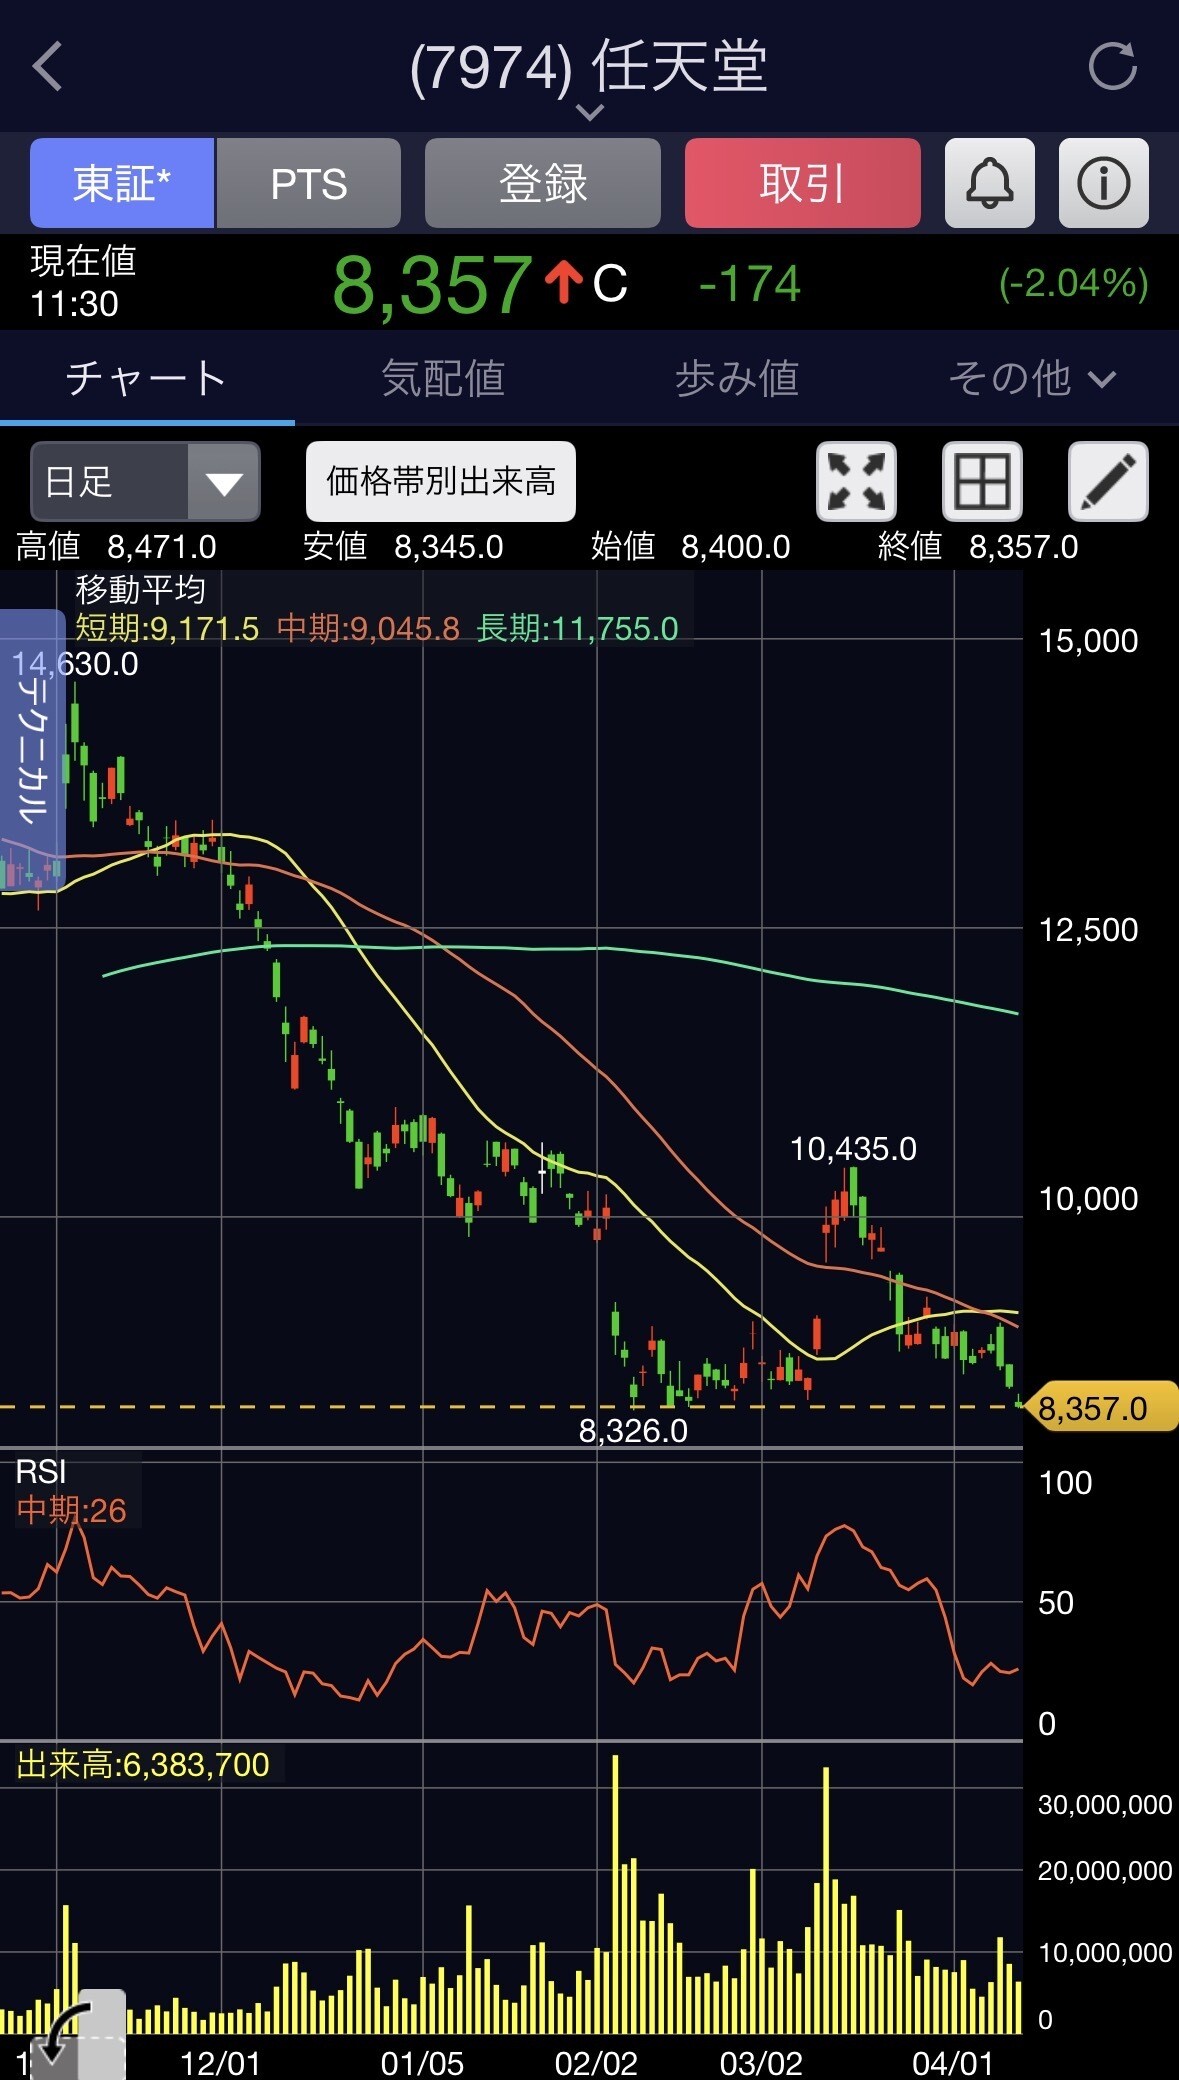Tap the 移動平均 indicator legend

(x=140, y=589)
